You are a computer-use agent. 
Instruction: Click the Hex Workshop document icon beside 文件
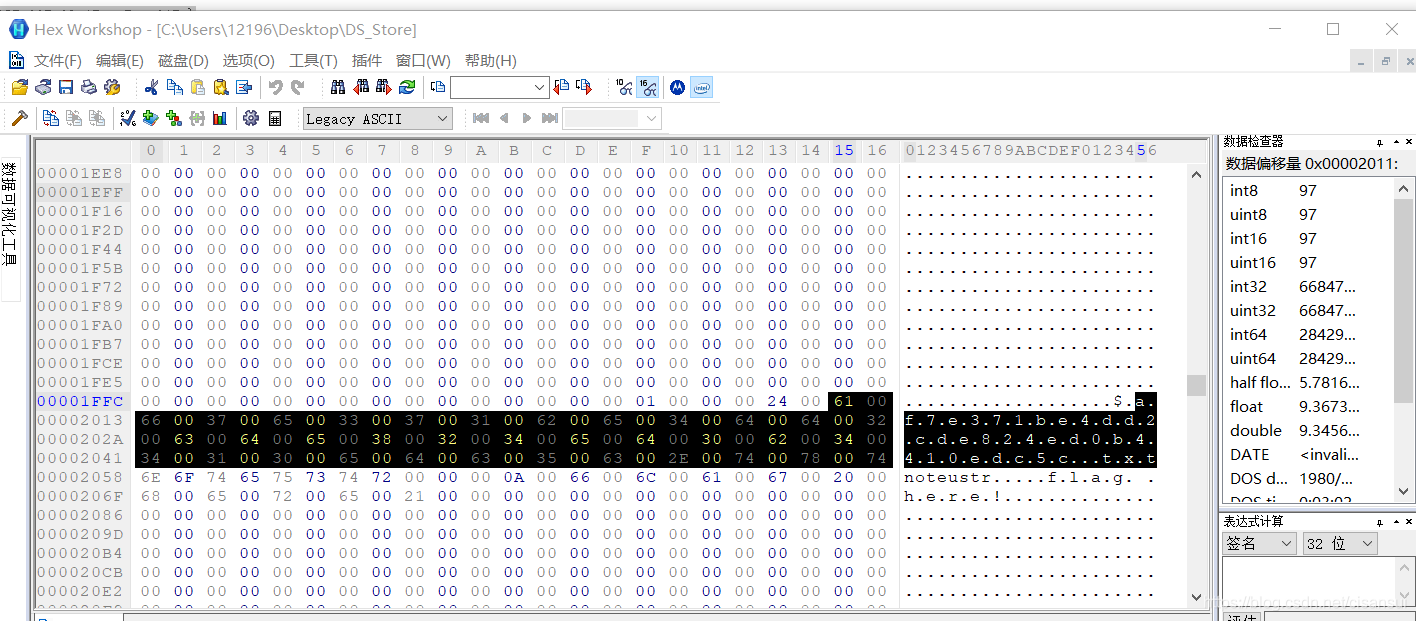click(16, 60)
